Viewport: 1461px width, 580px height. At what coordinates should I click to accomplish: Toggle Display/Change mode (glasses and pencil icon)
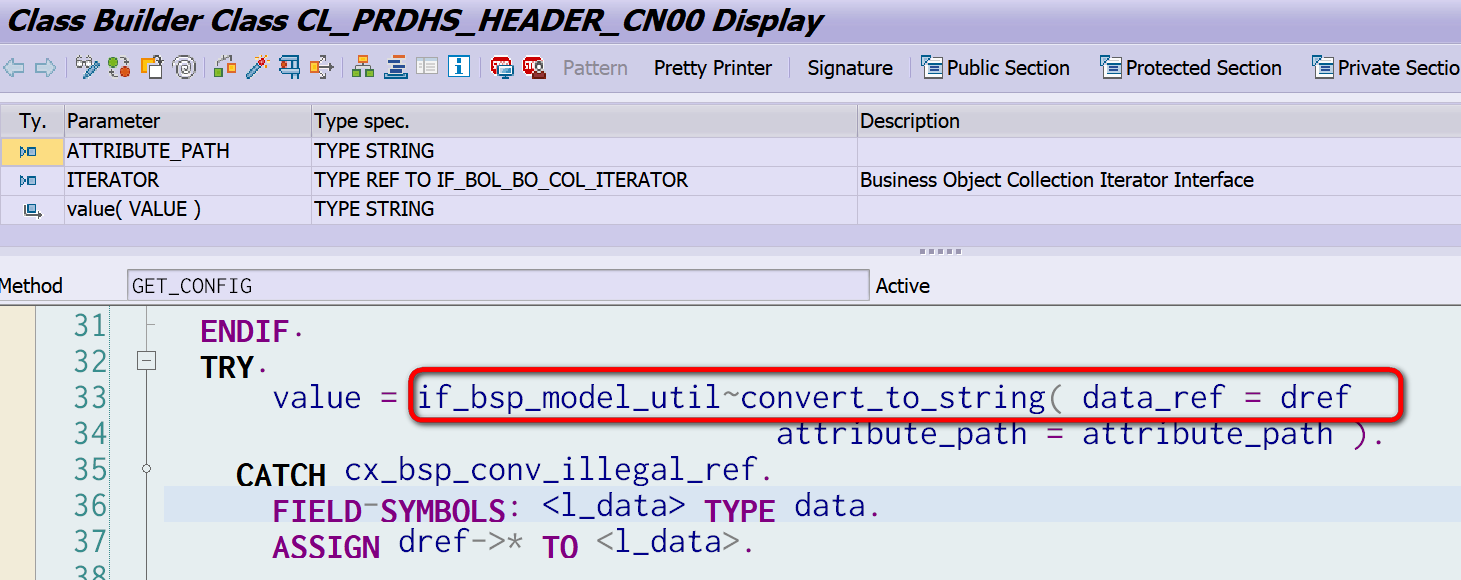coord(88,68)
